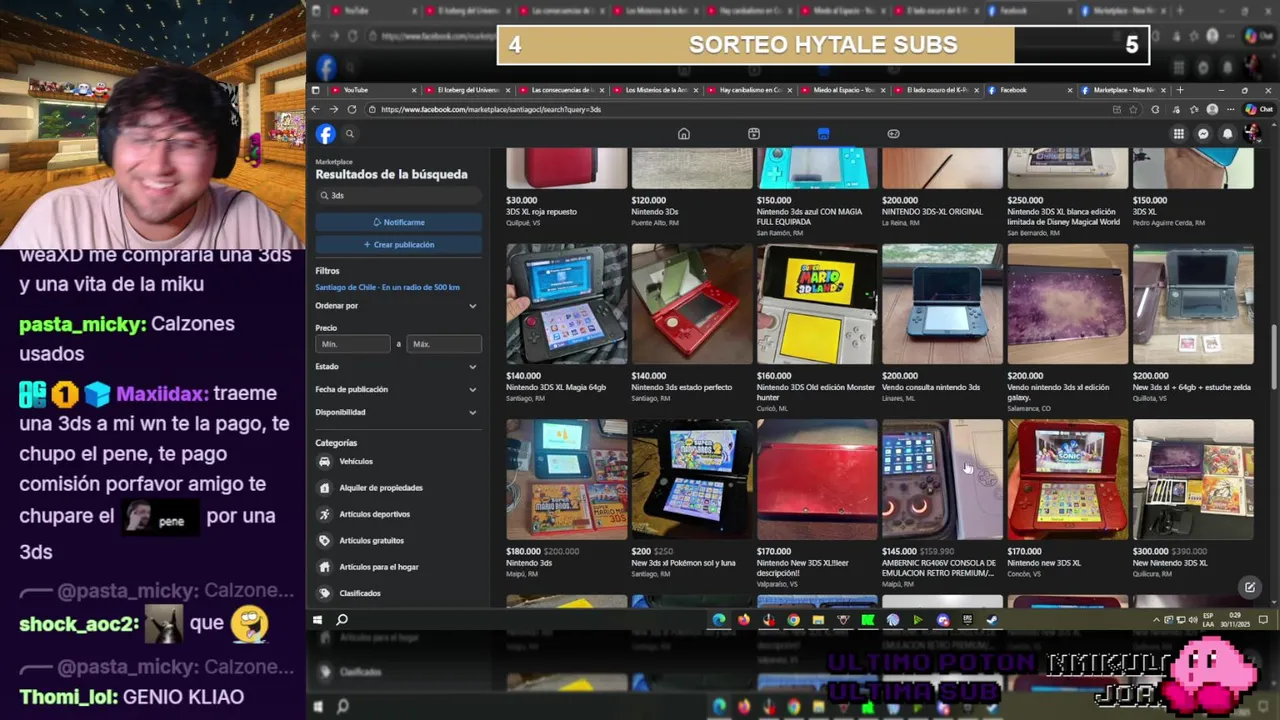This screenshot has height=720, width=1280.
Task: Click the Artículos gratuitos tag icon
Action: click(x=324, y=541)
